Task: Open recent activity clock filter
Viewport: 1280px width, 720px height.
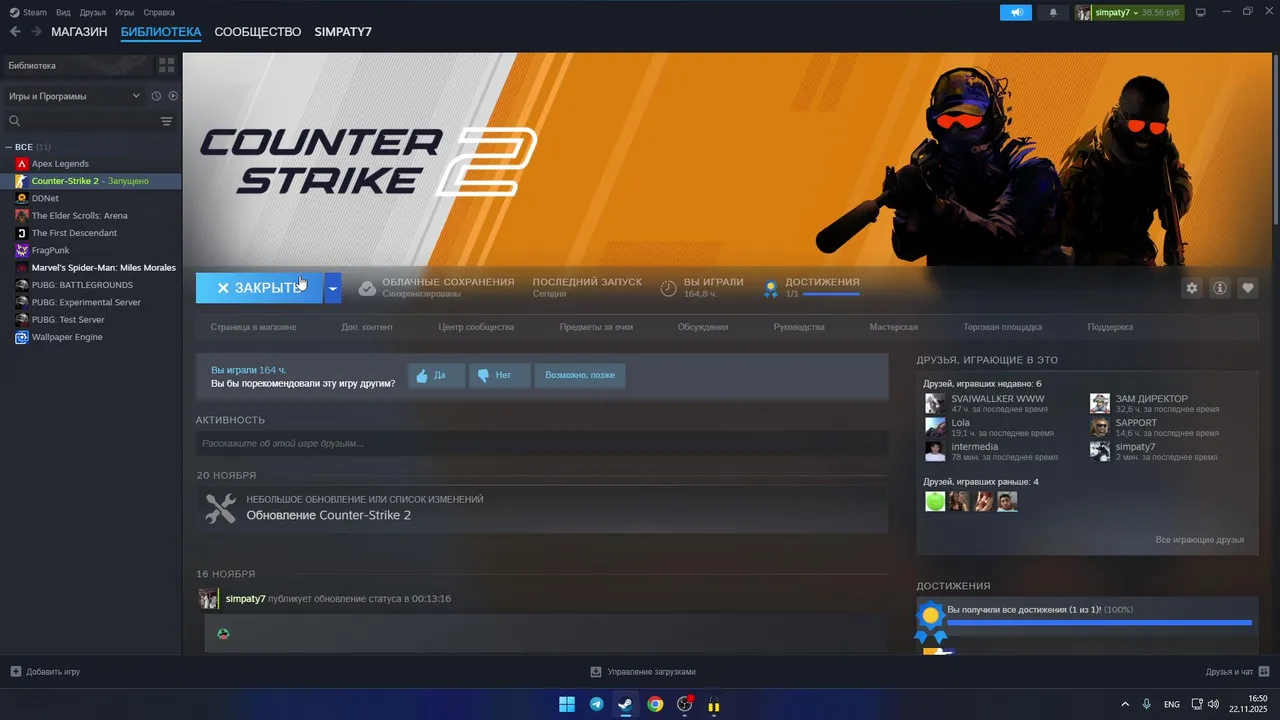Action: pyautogui.click(x=156, y=96)
